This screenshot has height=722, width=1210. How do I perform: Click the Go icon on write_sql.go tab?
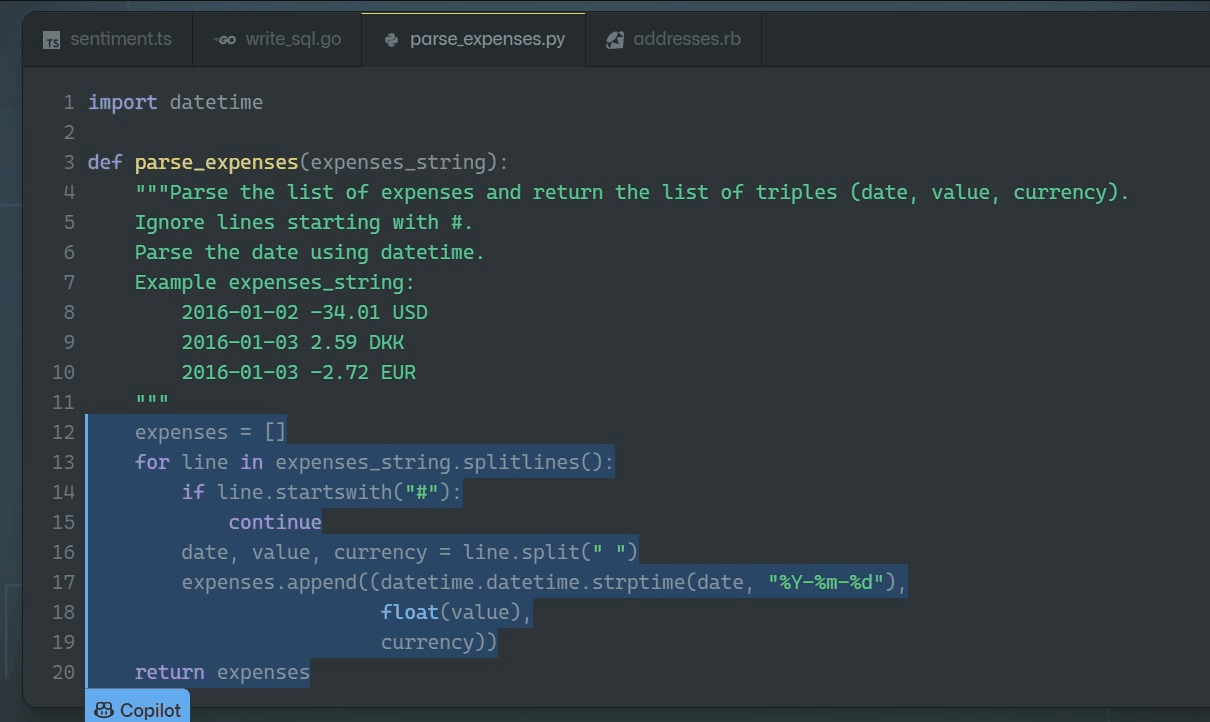pos(225,40)
